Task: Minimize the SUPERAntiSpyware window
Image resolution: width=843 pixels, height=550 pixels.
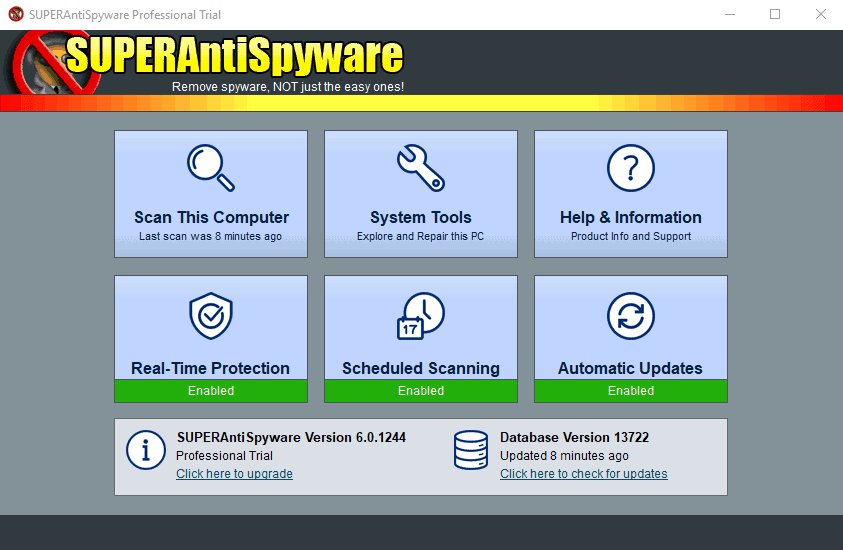Action: coord(730,15)
